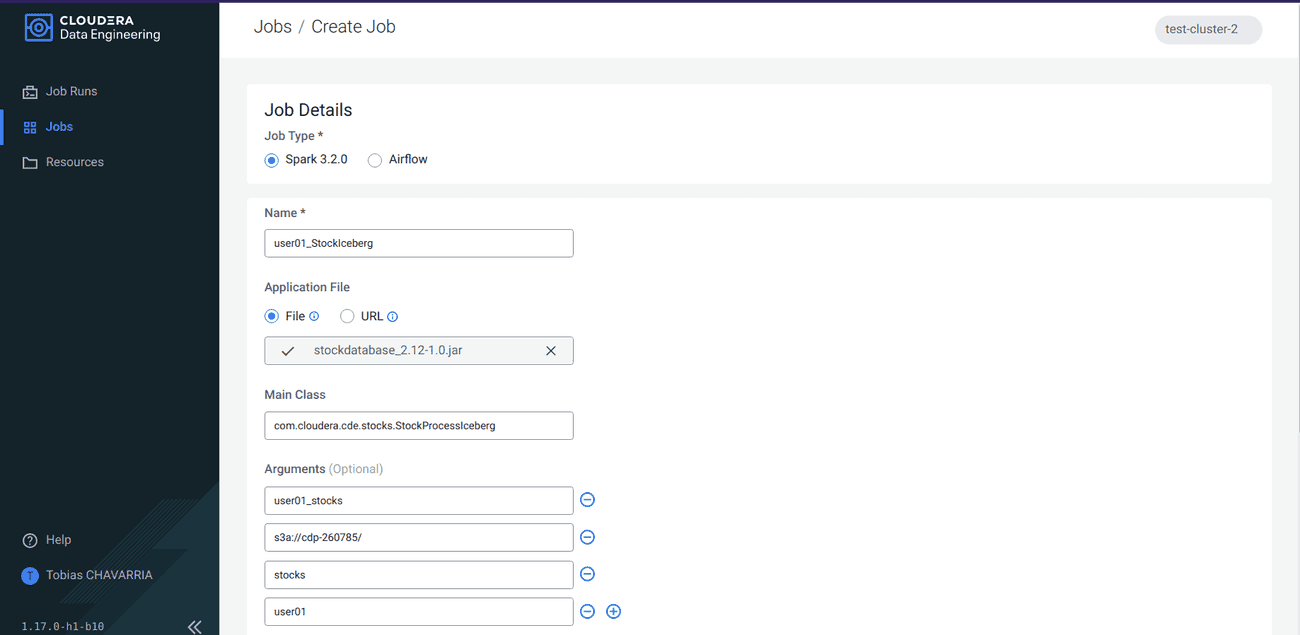Open Resources in sidebar

point(74,162)
